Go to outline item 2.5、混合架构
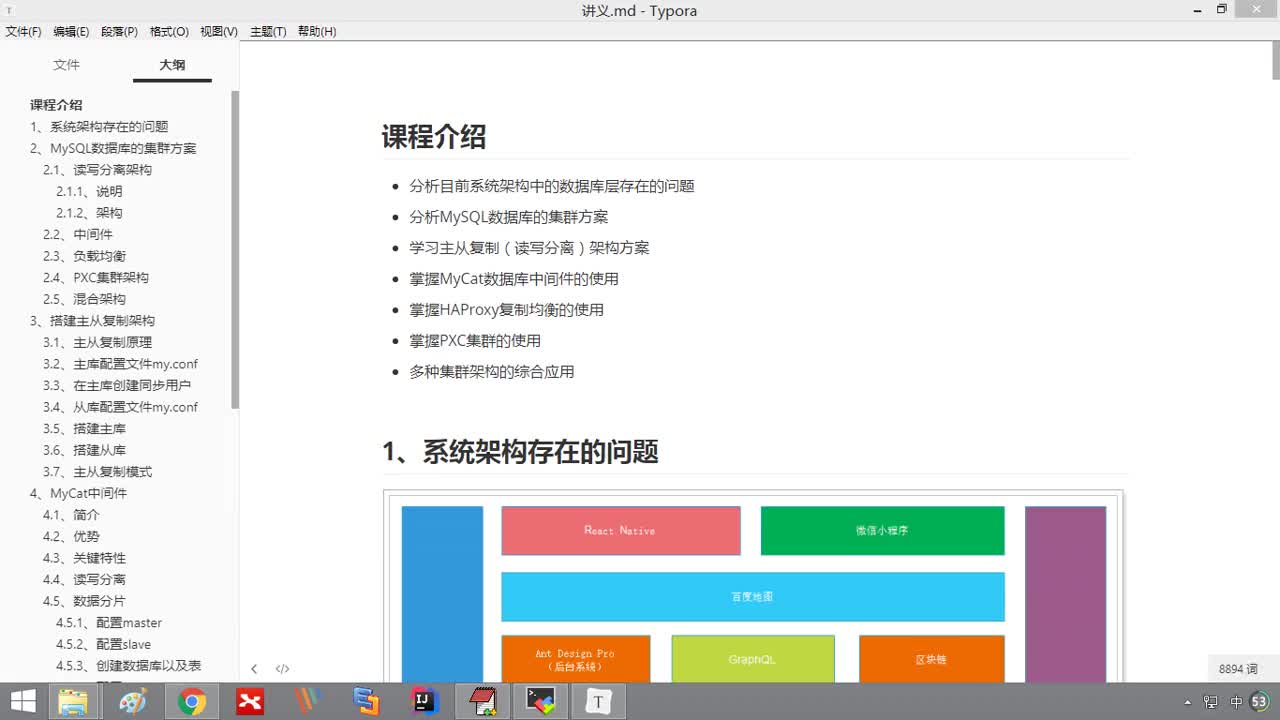This screenshot has height=720, width=1280. pos(84,299)
